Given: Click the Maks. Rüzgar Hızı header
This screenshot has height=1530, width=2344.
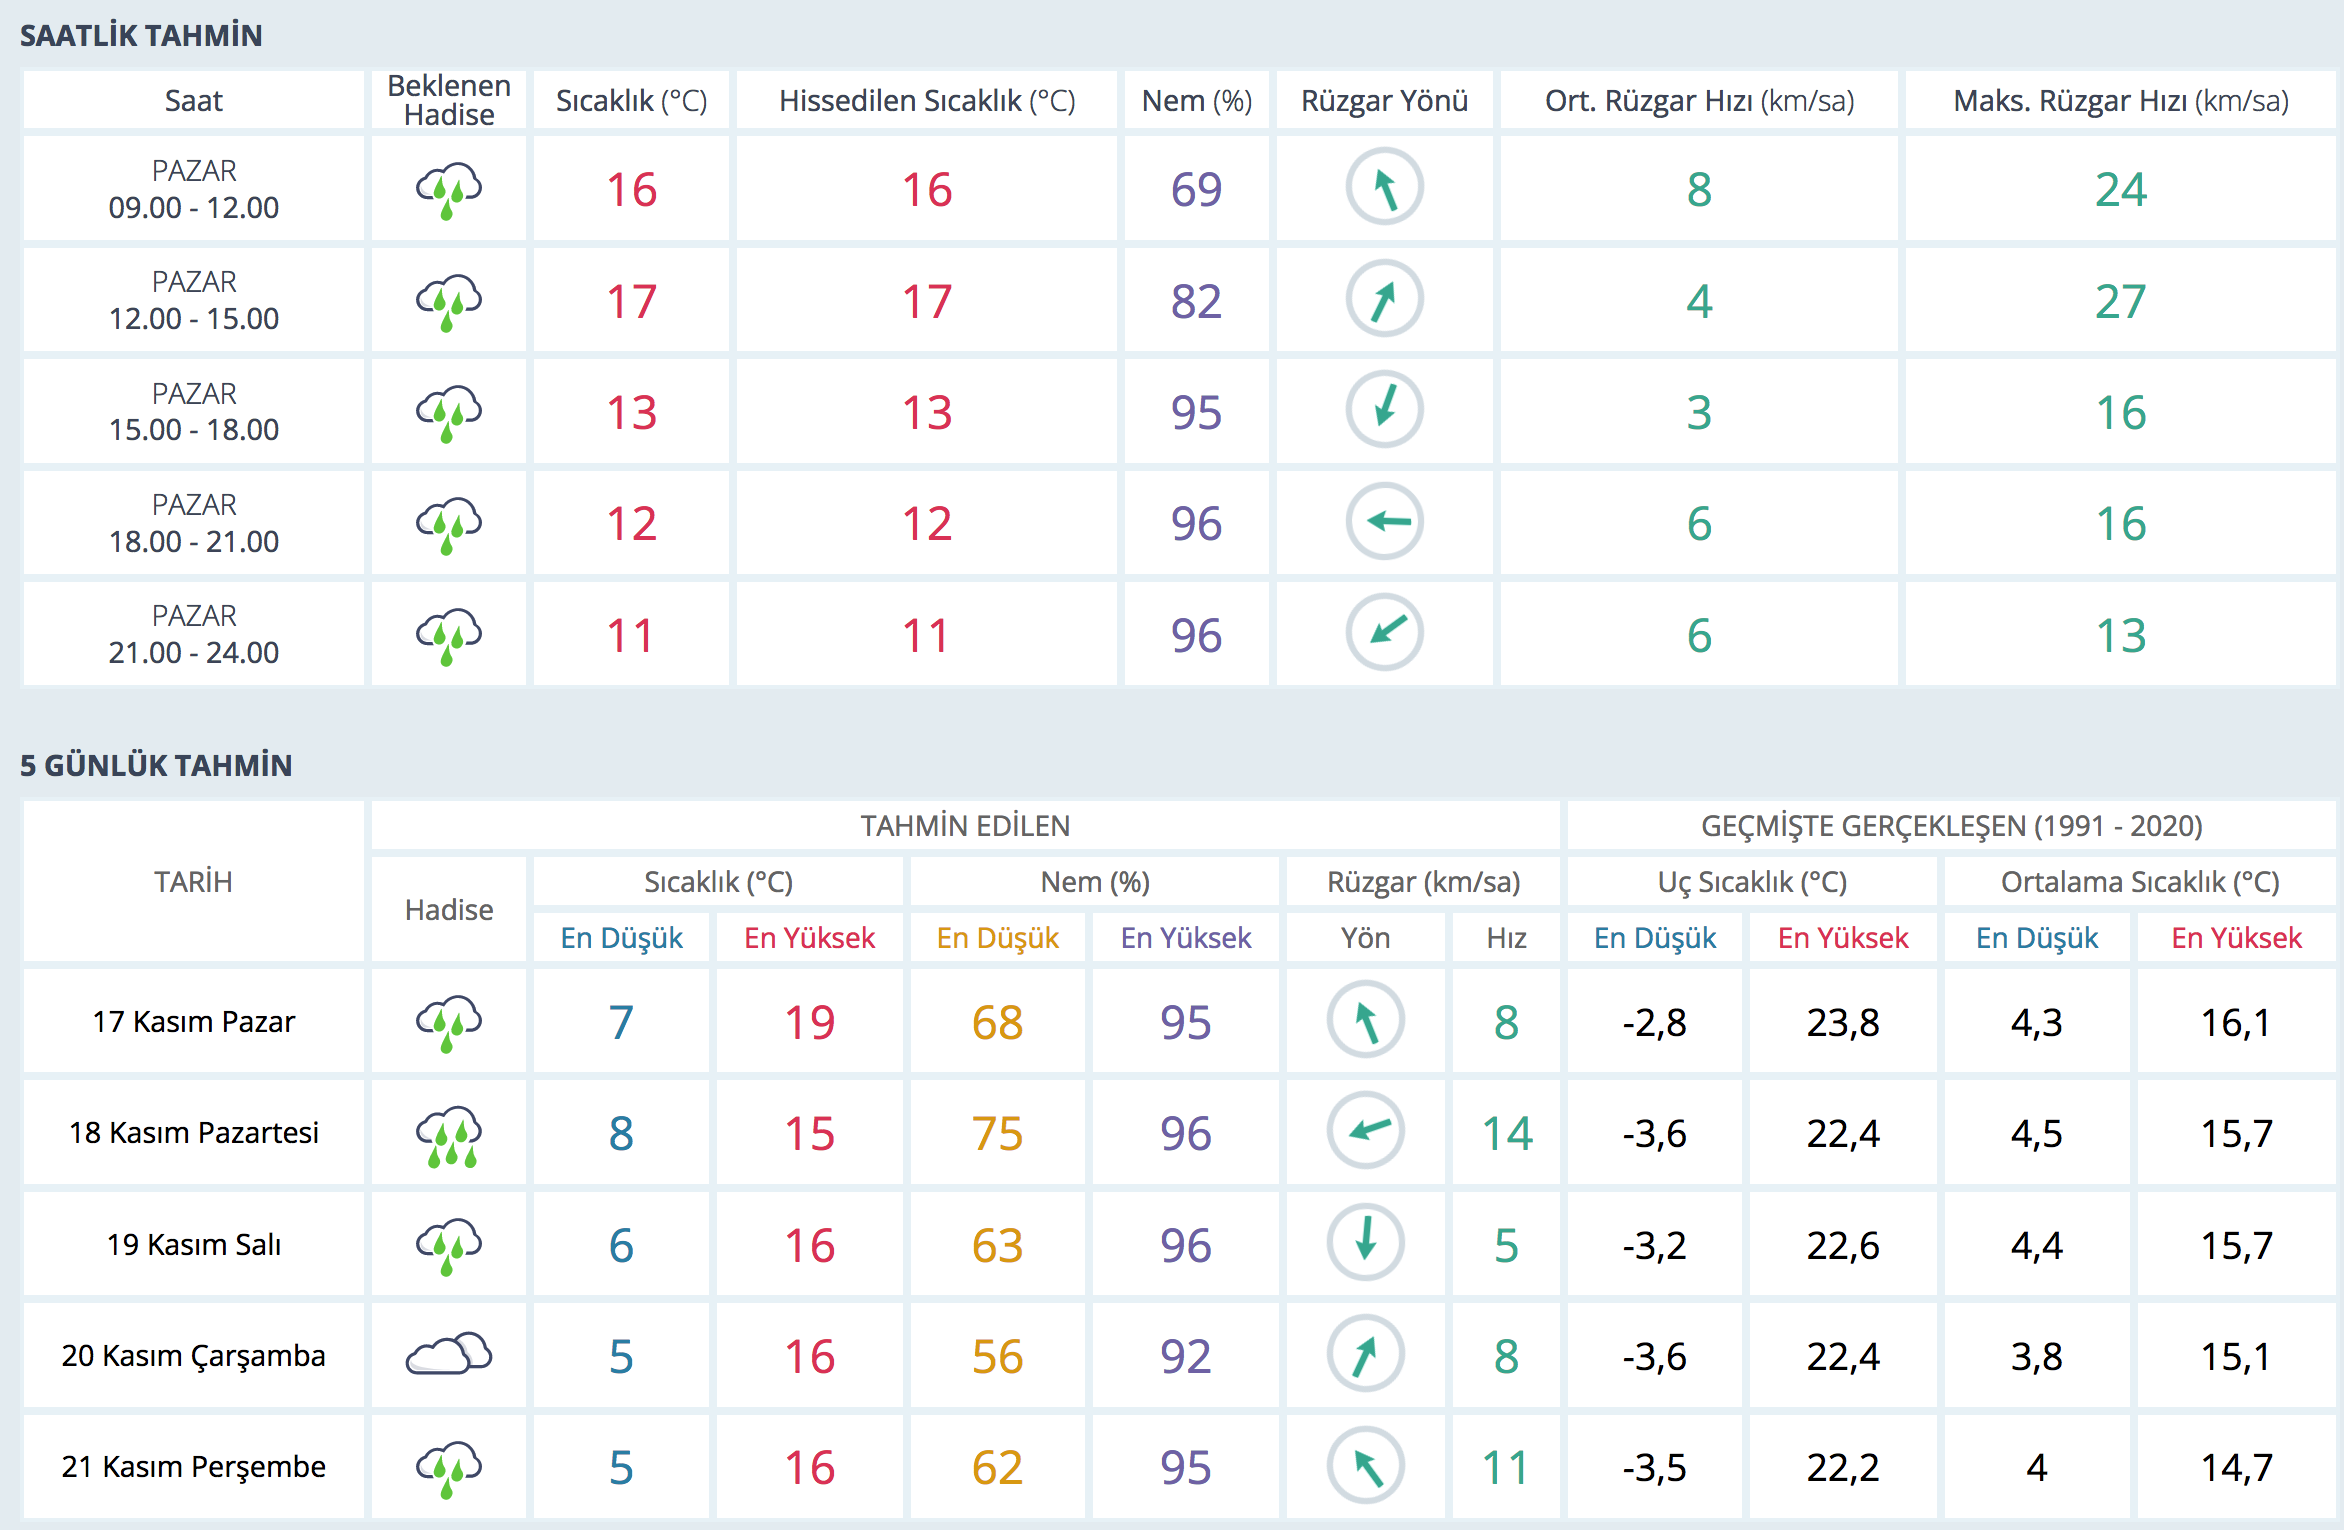Looking at the screenshot, I should click(2120, 100).
